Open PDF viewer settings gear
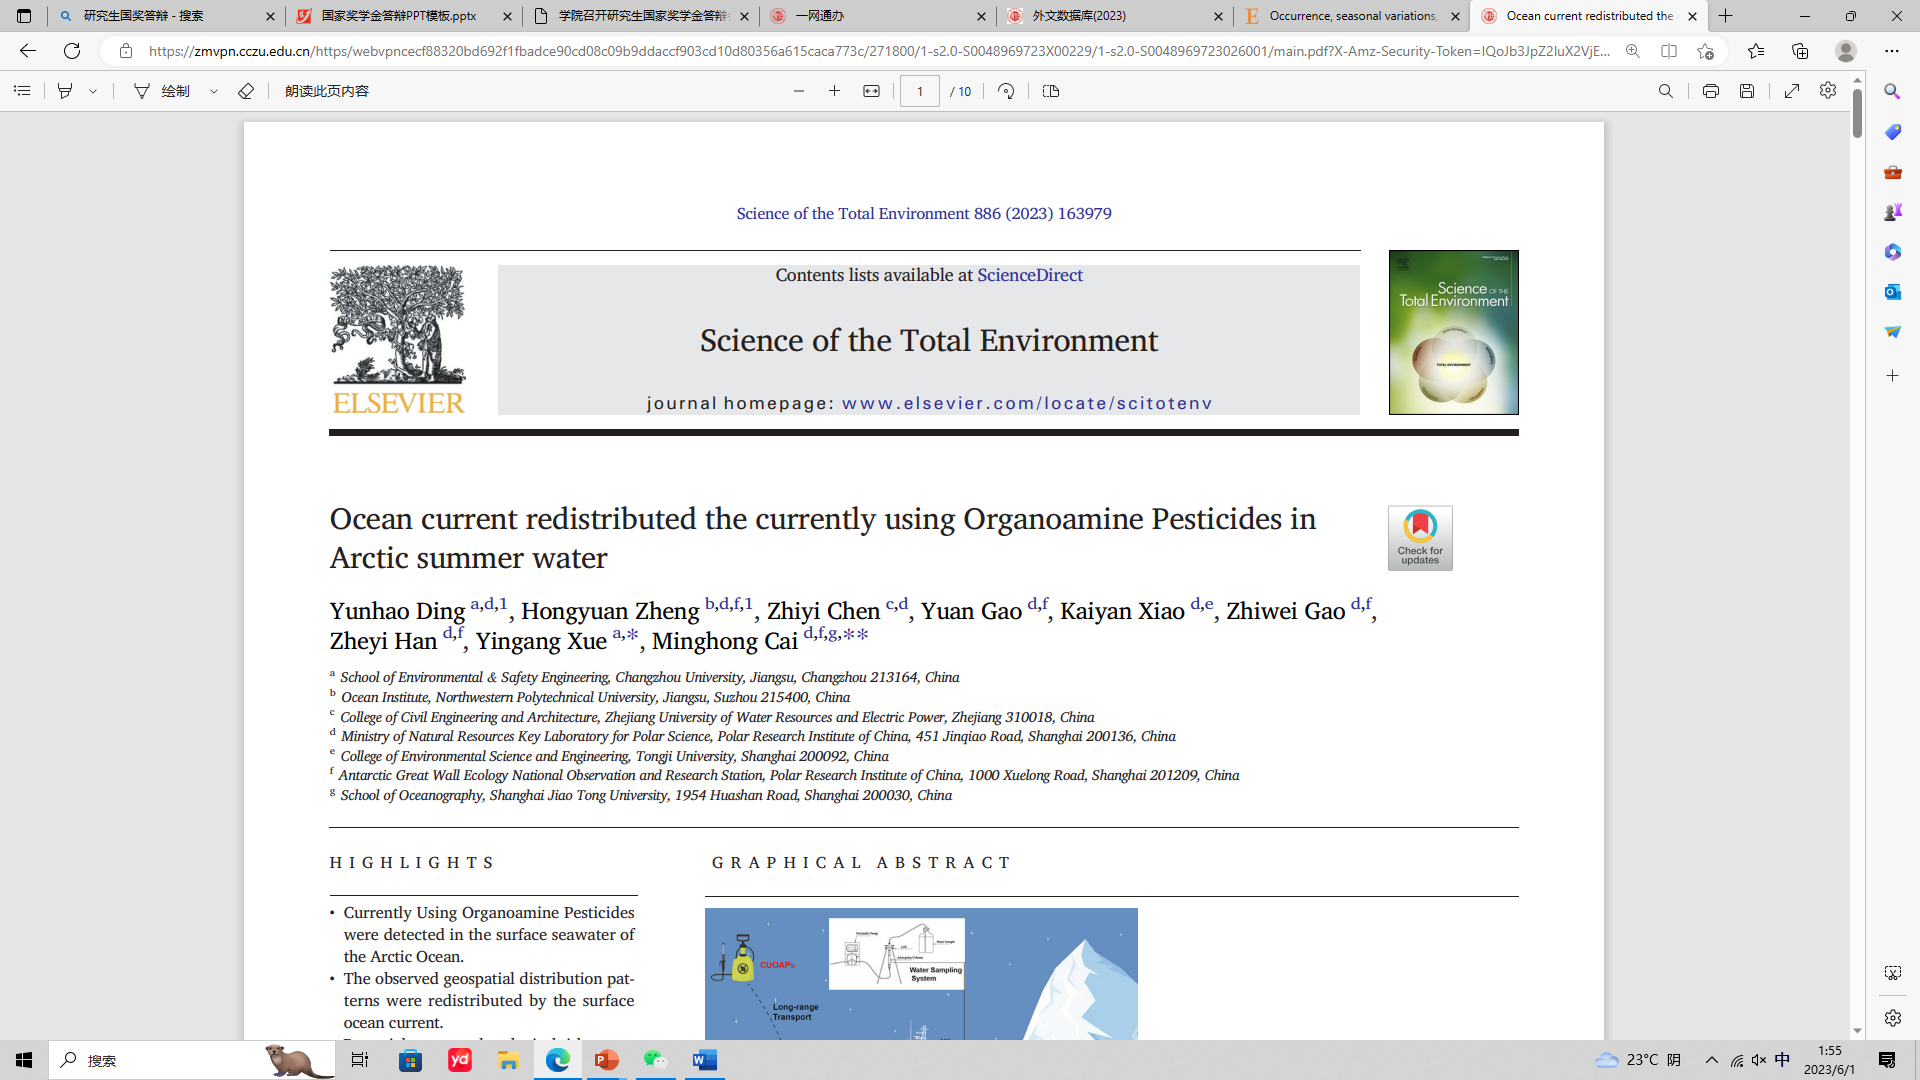This screenshot has height=1080, width=1920. coord(1827,91)
